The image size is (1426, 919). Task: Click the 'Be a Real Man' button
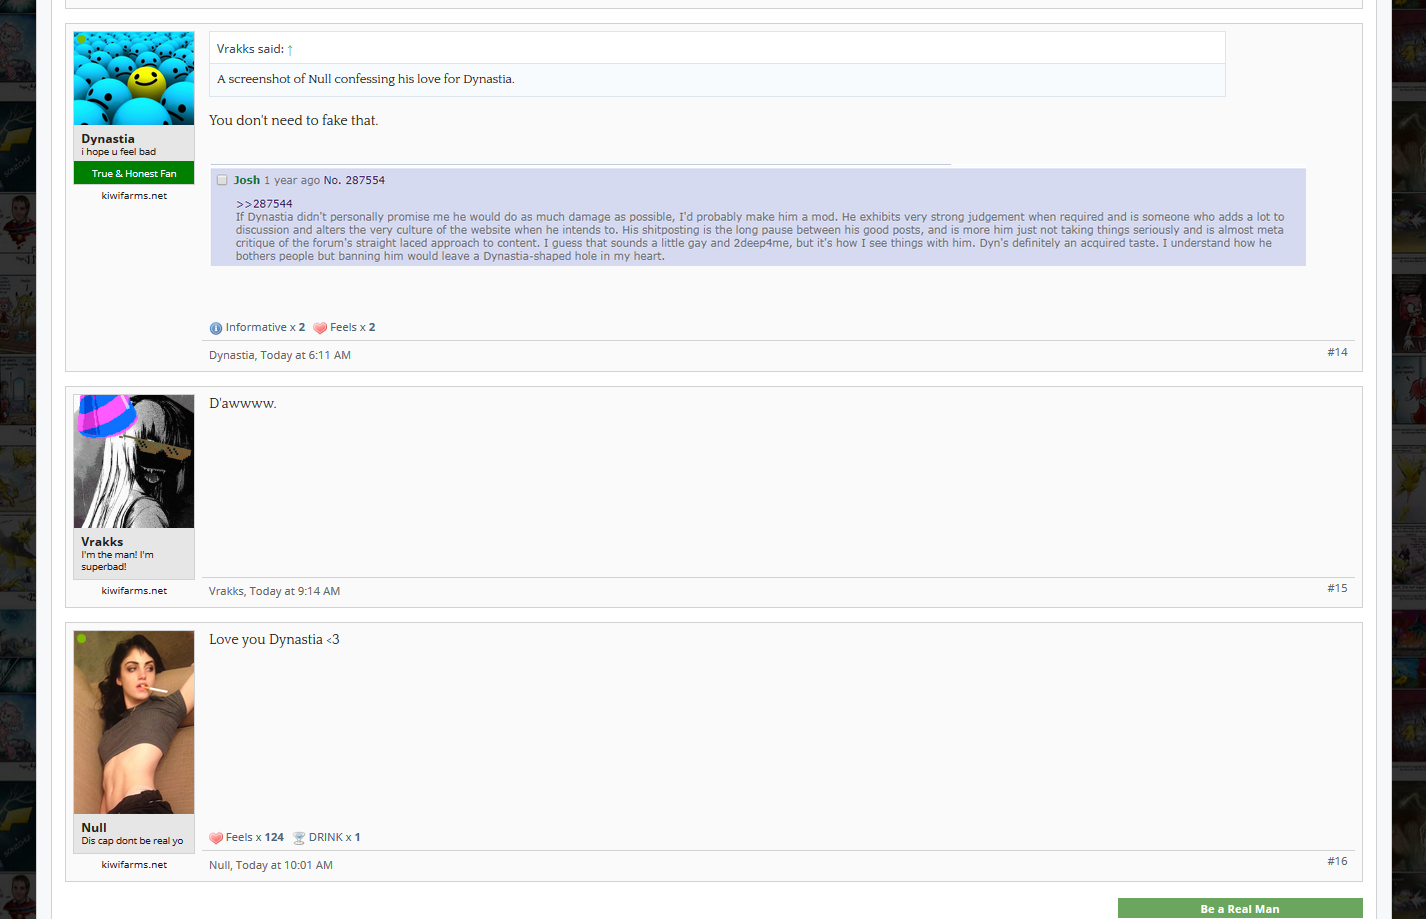1240,909
